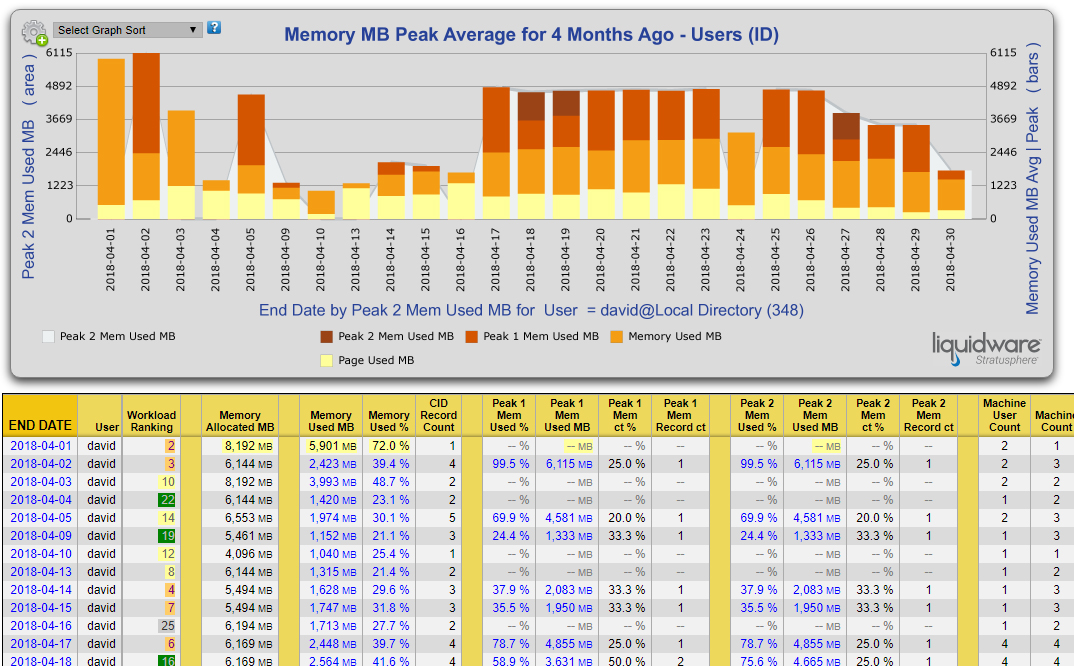Sort by Peak 2 Mem Used % header

coord(757,415)
